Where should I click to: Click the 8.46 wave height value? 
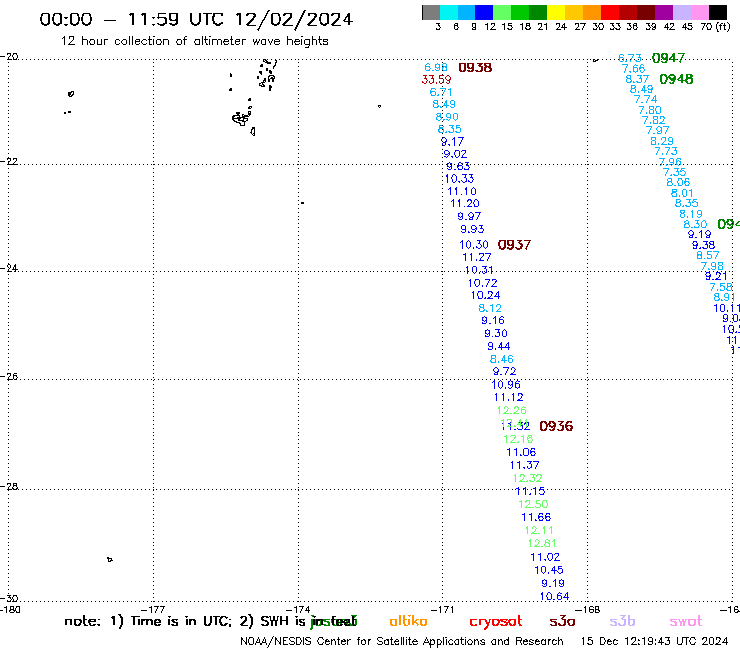coord(501,359)
